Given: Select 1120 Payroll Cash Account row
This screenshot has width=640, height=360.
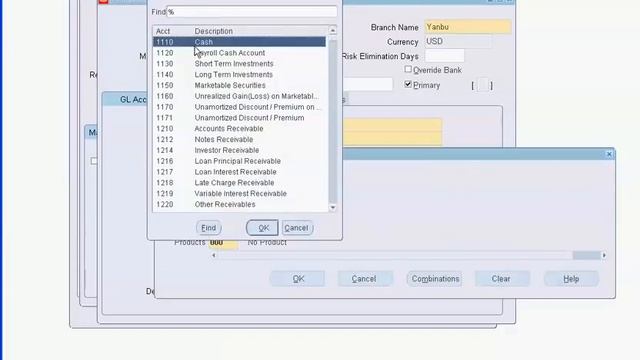Looking at the screenshot, I should point(239,53).
